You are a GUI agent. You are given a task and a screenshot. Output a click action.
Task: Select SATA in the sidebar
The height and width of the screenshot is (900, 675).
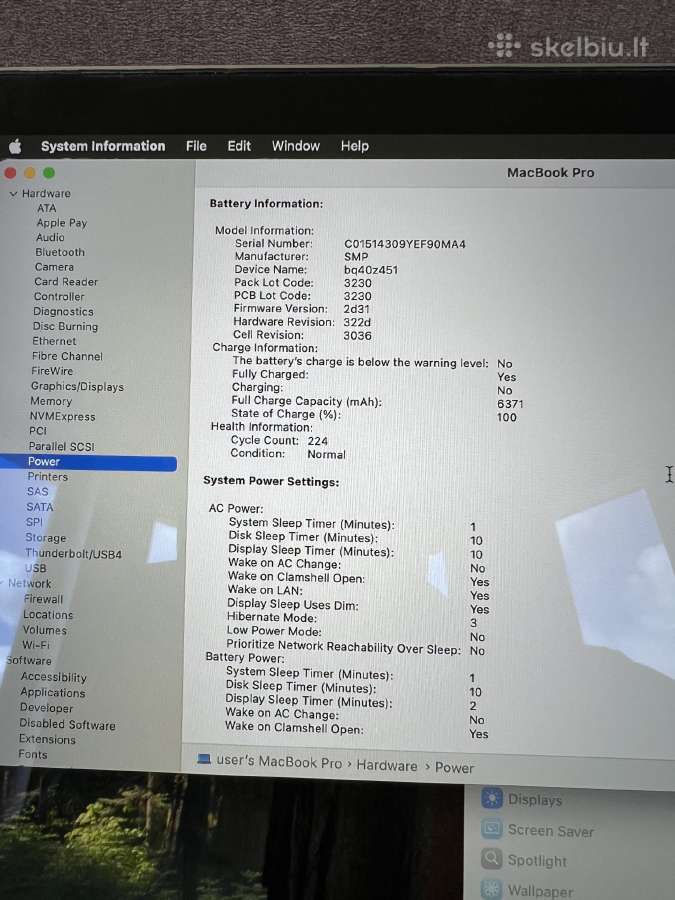pyautogui.click(x=40, y=507)
